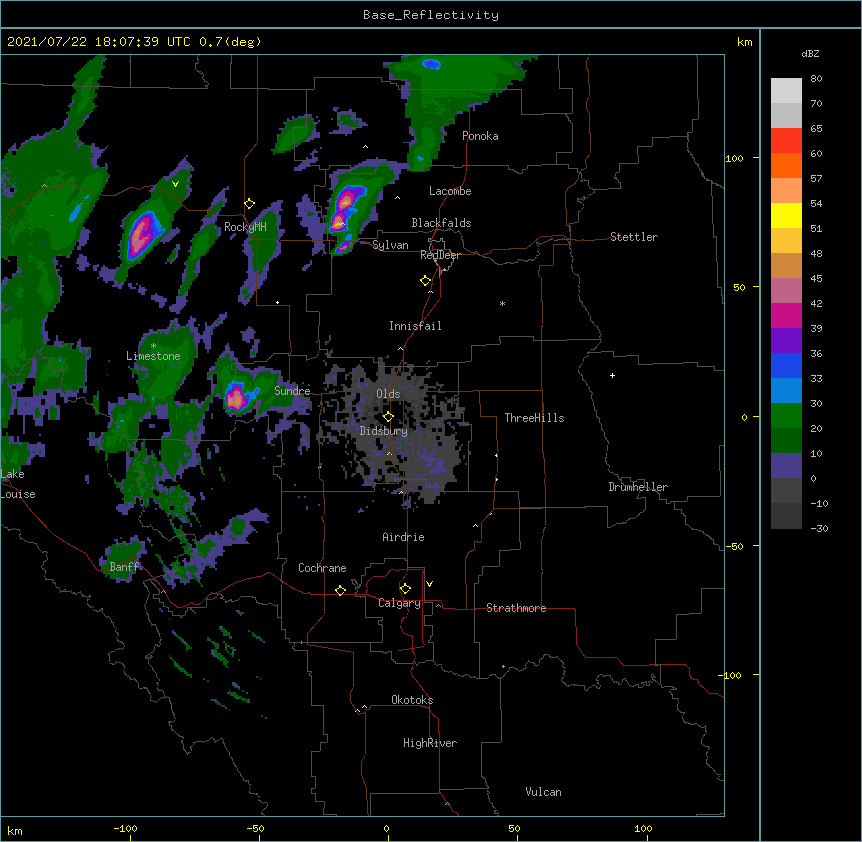The image size is (862, 842).
Task: Click the Ponoka label
Action: pos(480,136)
